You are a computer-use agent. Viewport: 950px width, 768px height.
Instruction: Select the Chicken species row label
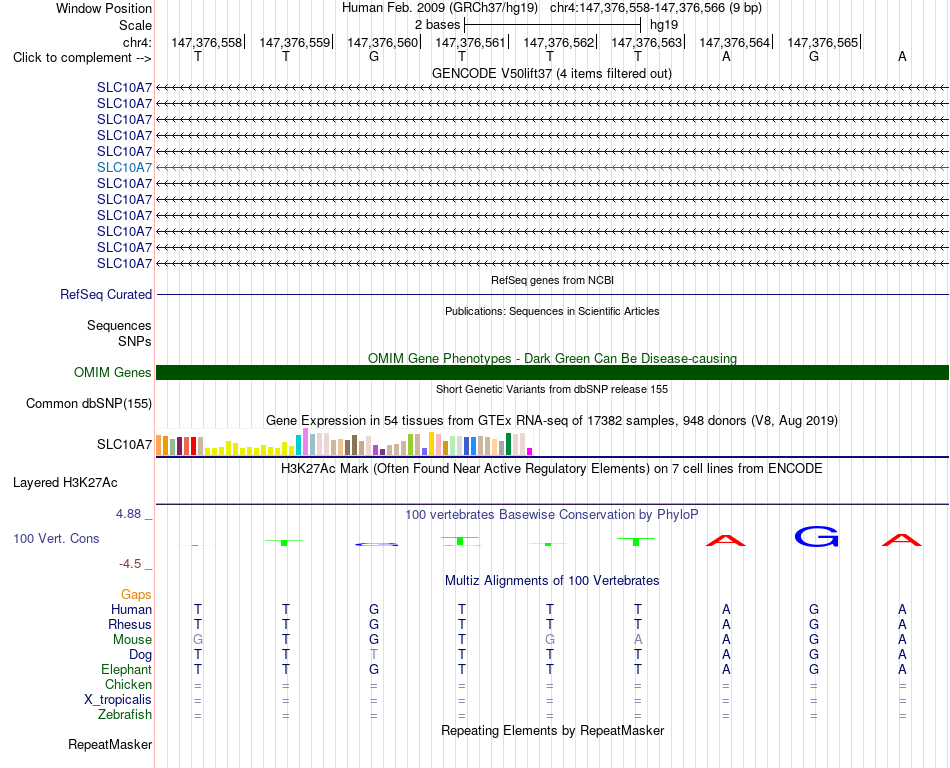pos(128,684)
